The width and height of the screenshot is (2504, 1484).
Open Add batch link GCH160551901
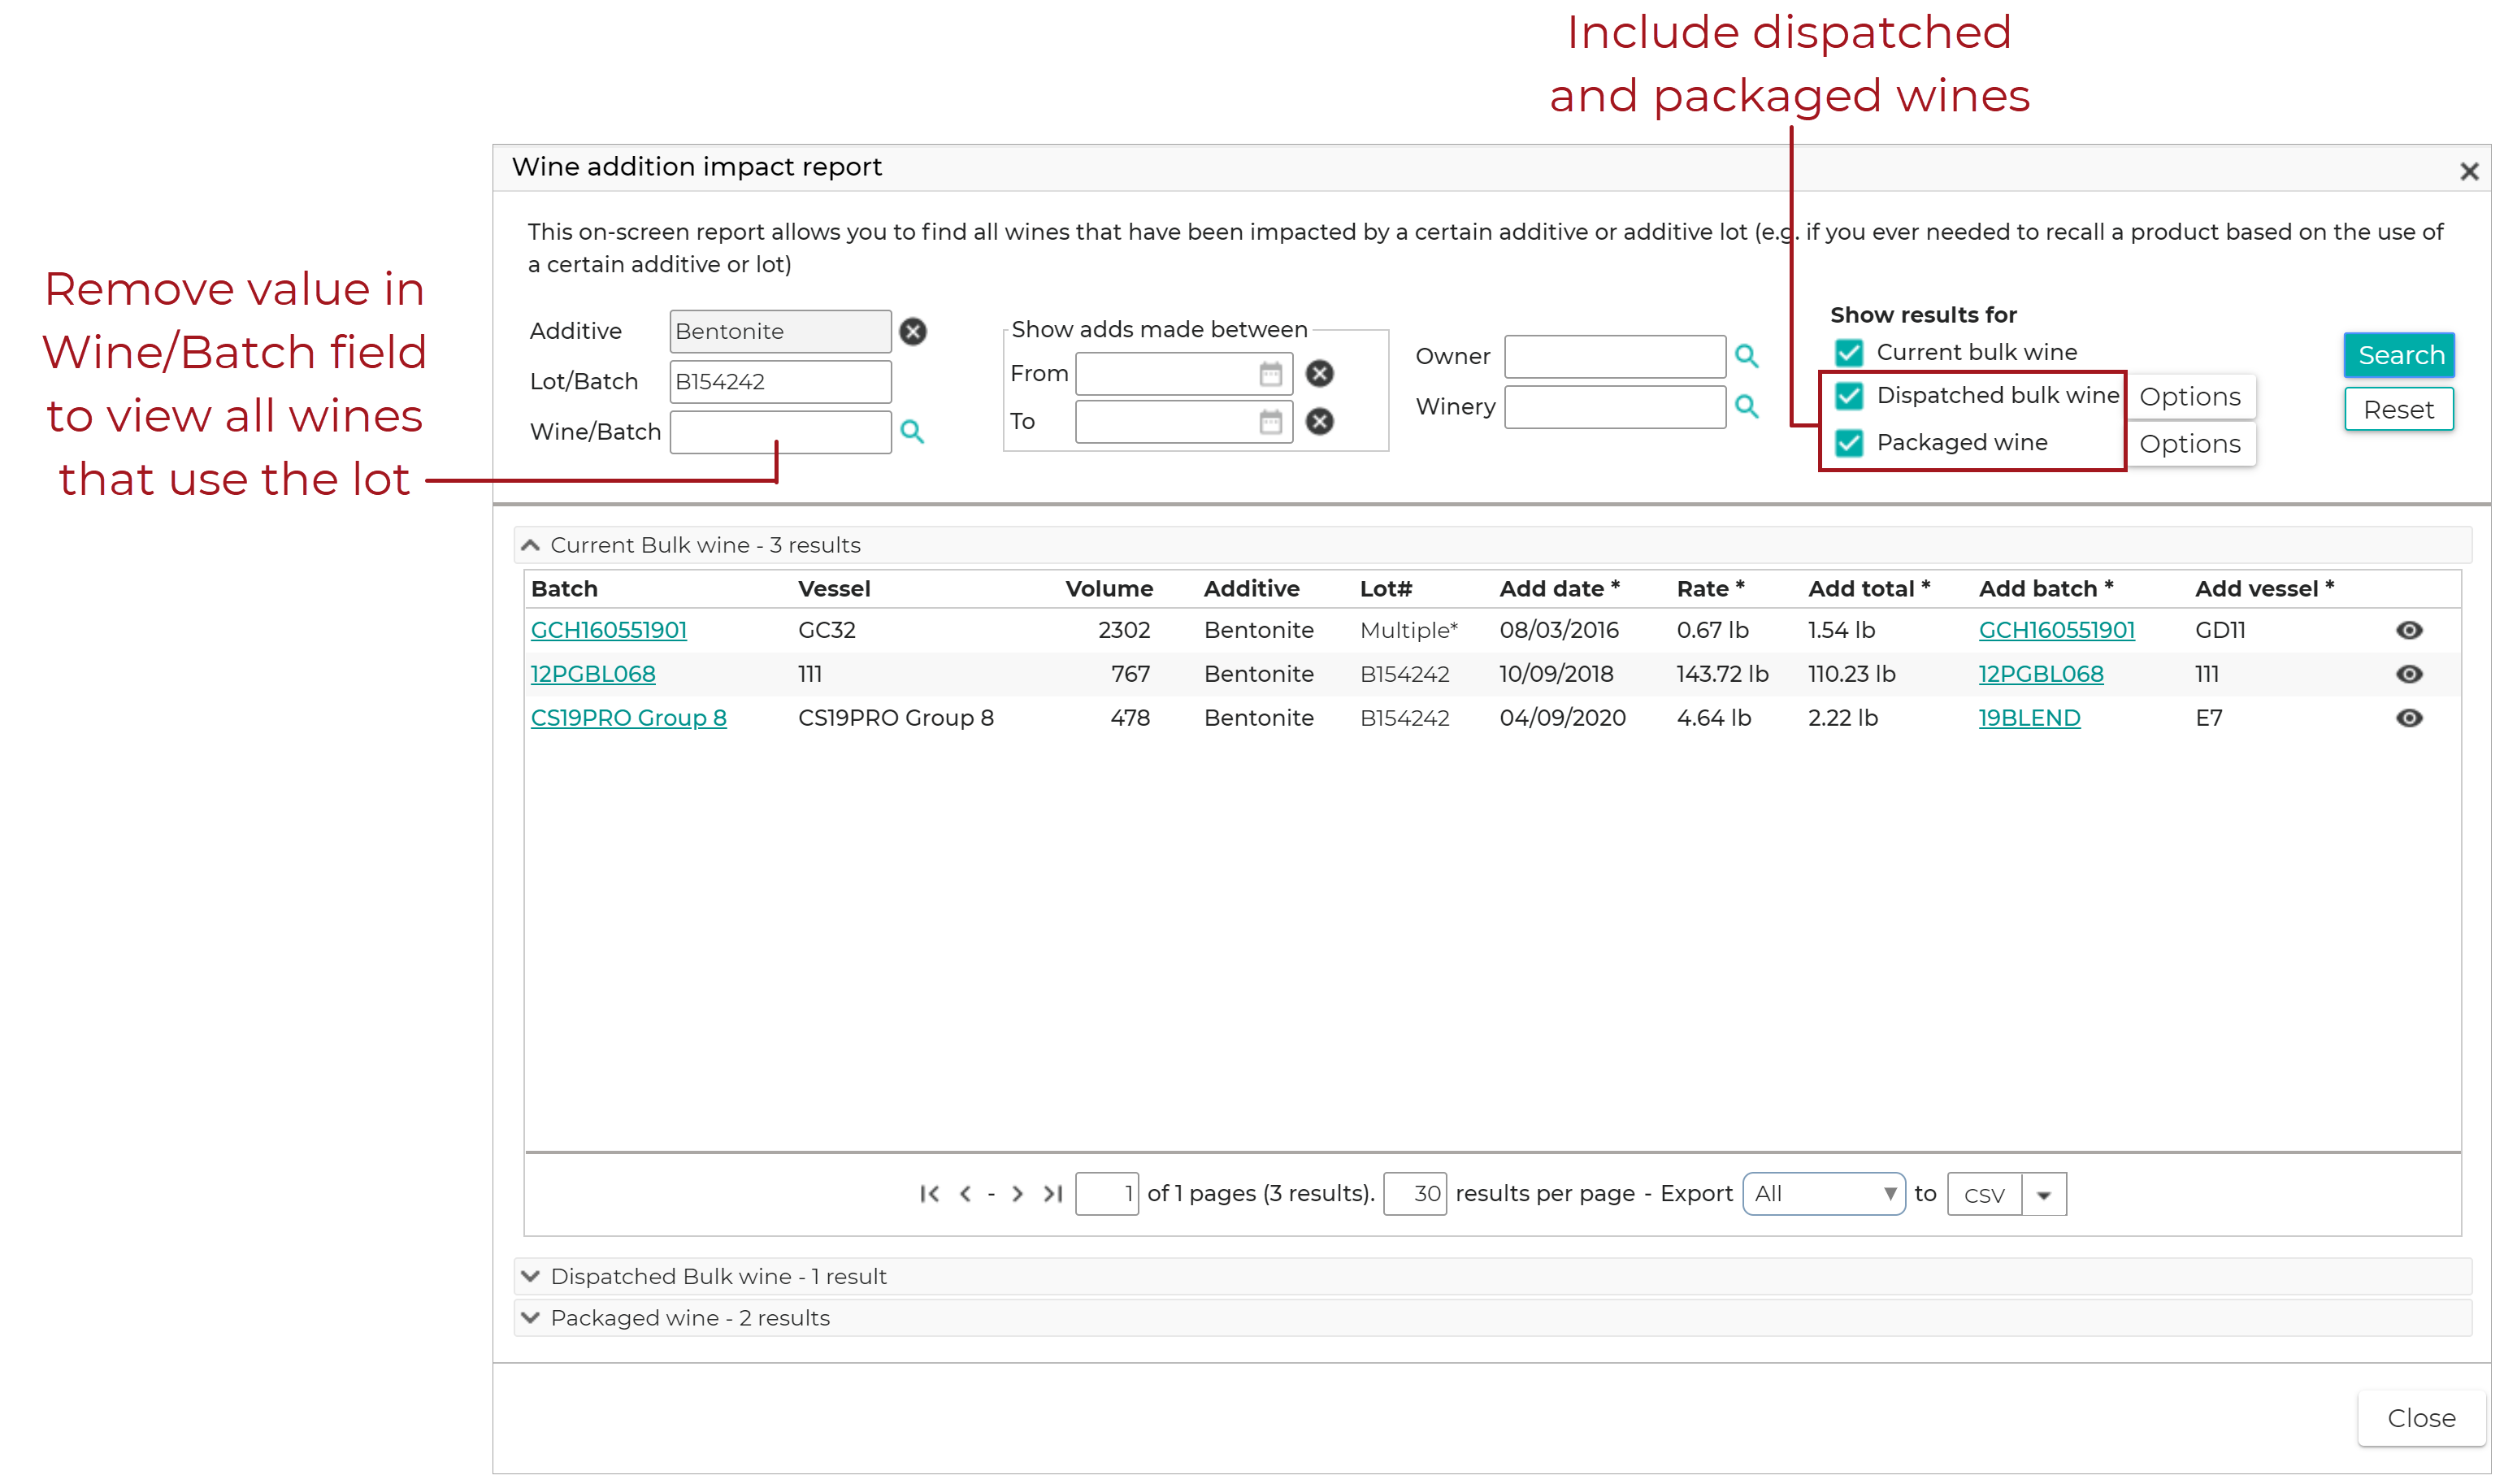[2056, 630]
